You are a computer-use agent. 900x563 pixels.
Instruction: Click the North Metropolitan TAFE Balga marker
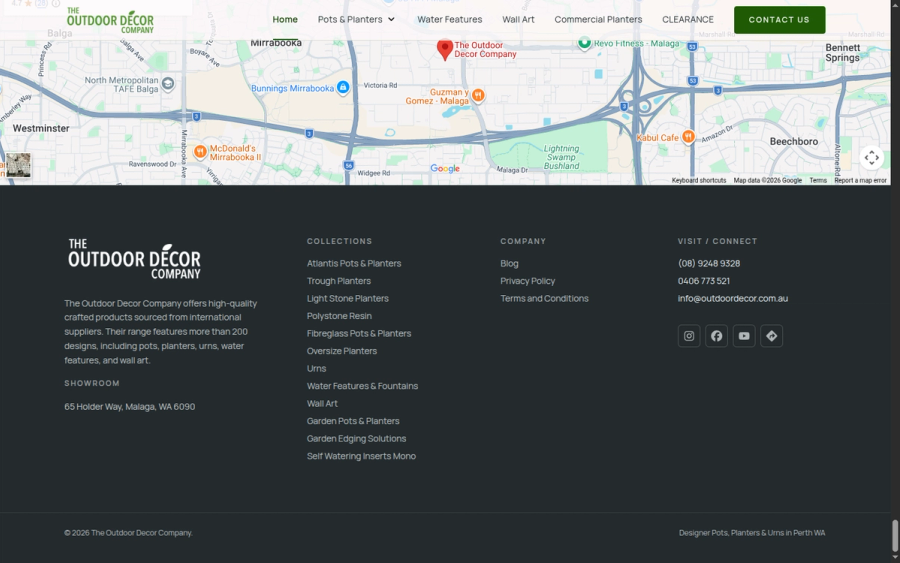[x=168, y=84]
